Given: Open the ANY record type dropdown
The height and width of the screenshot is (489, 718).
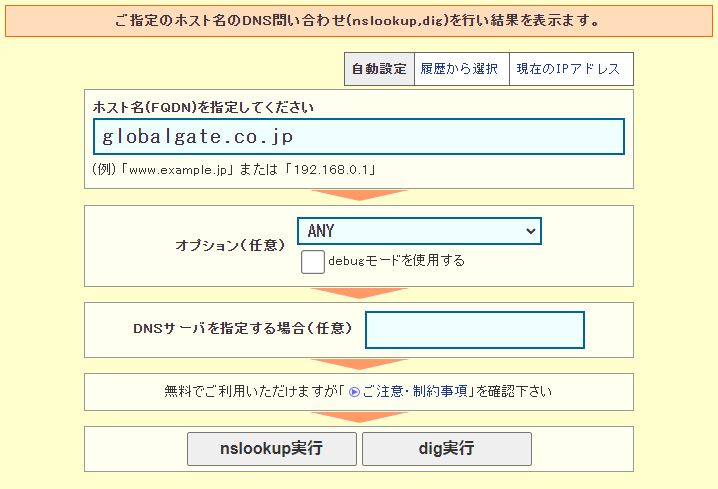Looking at the screenshot, I should [x=419, y=231].
